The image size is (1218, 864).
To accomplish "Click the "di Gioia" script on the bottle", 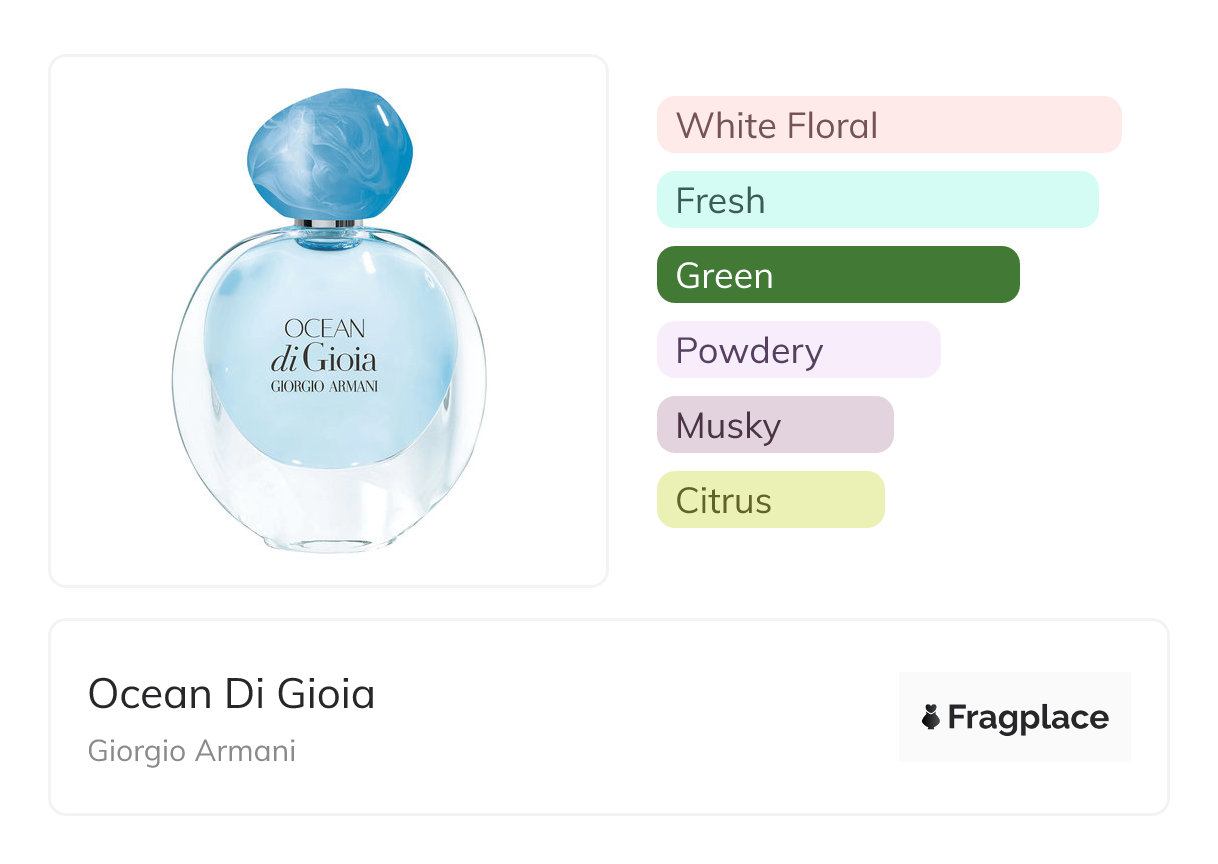I will [324, 358].
